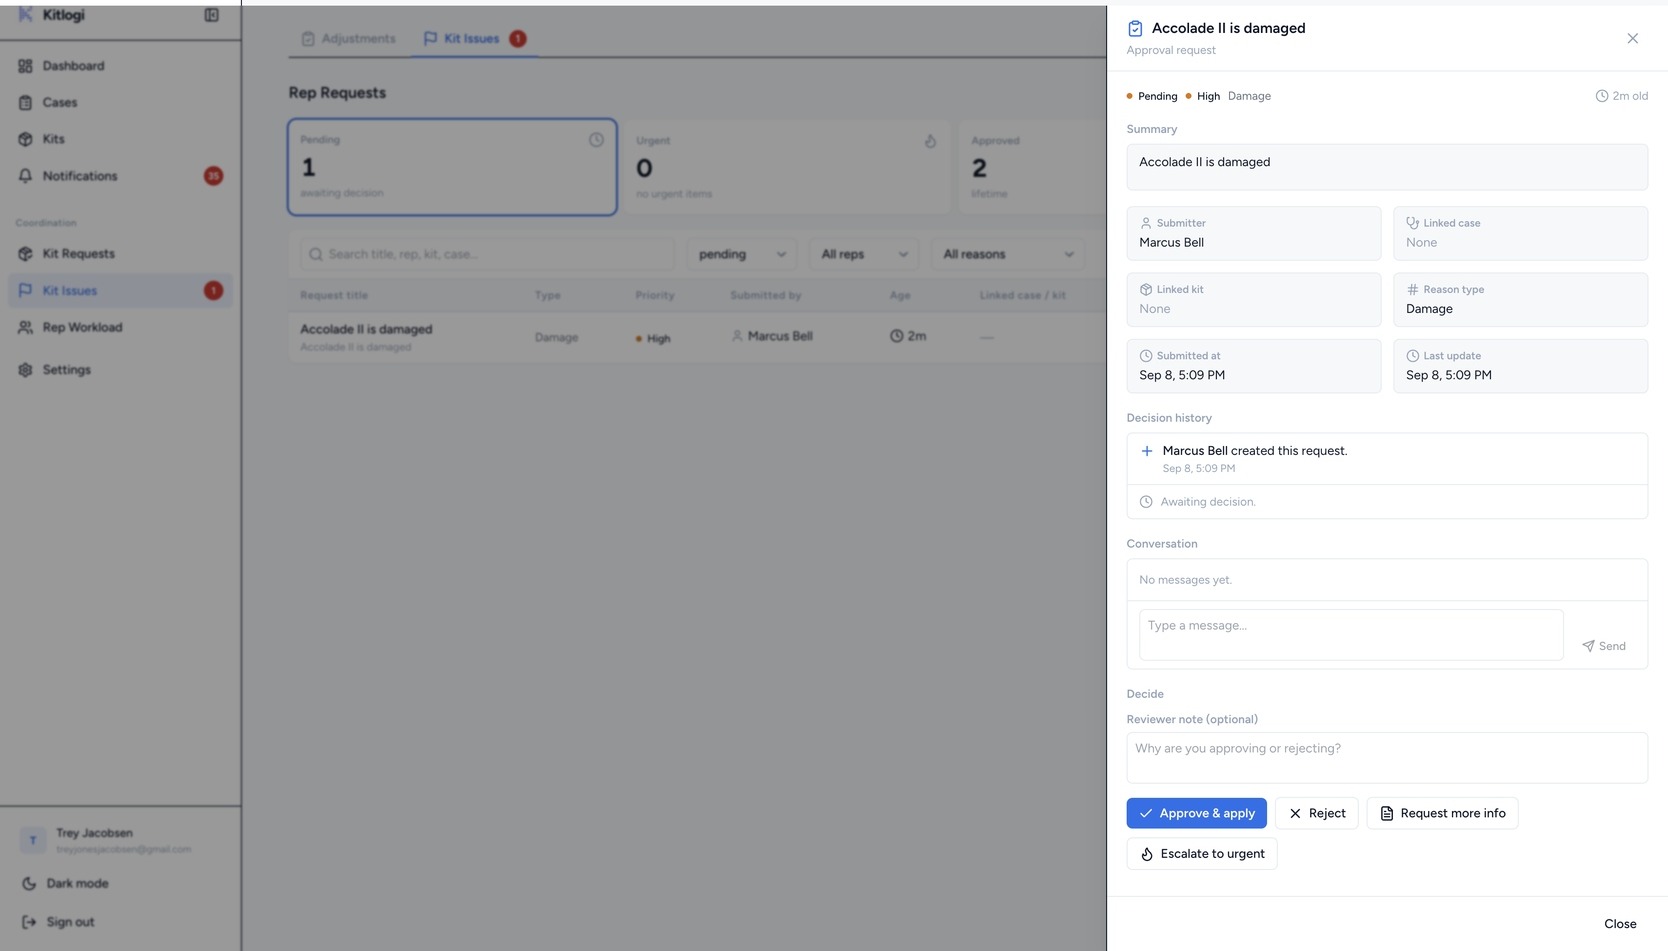Collapse sidebar using the Kitlogi panel icon
The height and width of the screenshot is (951, 1668).
pos(212,15)
